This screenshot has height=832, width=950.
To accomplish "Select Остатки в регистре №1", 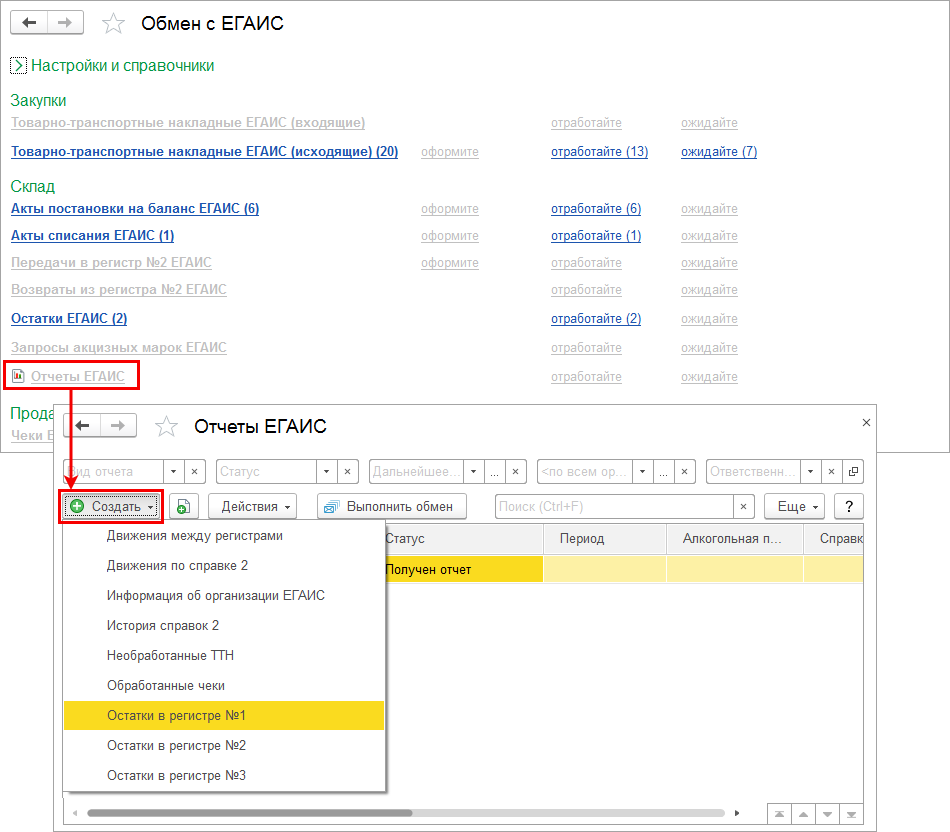I will [224, 716].
